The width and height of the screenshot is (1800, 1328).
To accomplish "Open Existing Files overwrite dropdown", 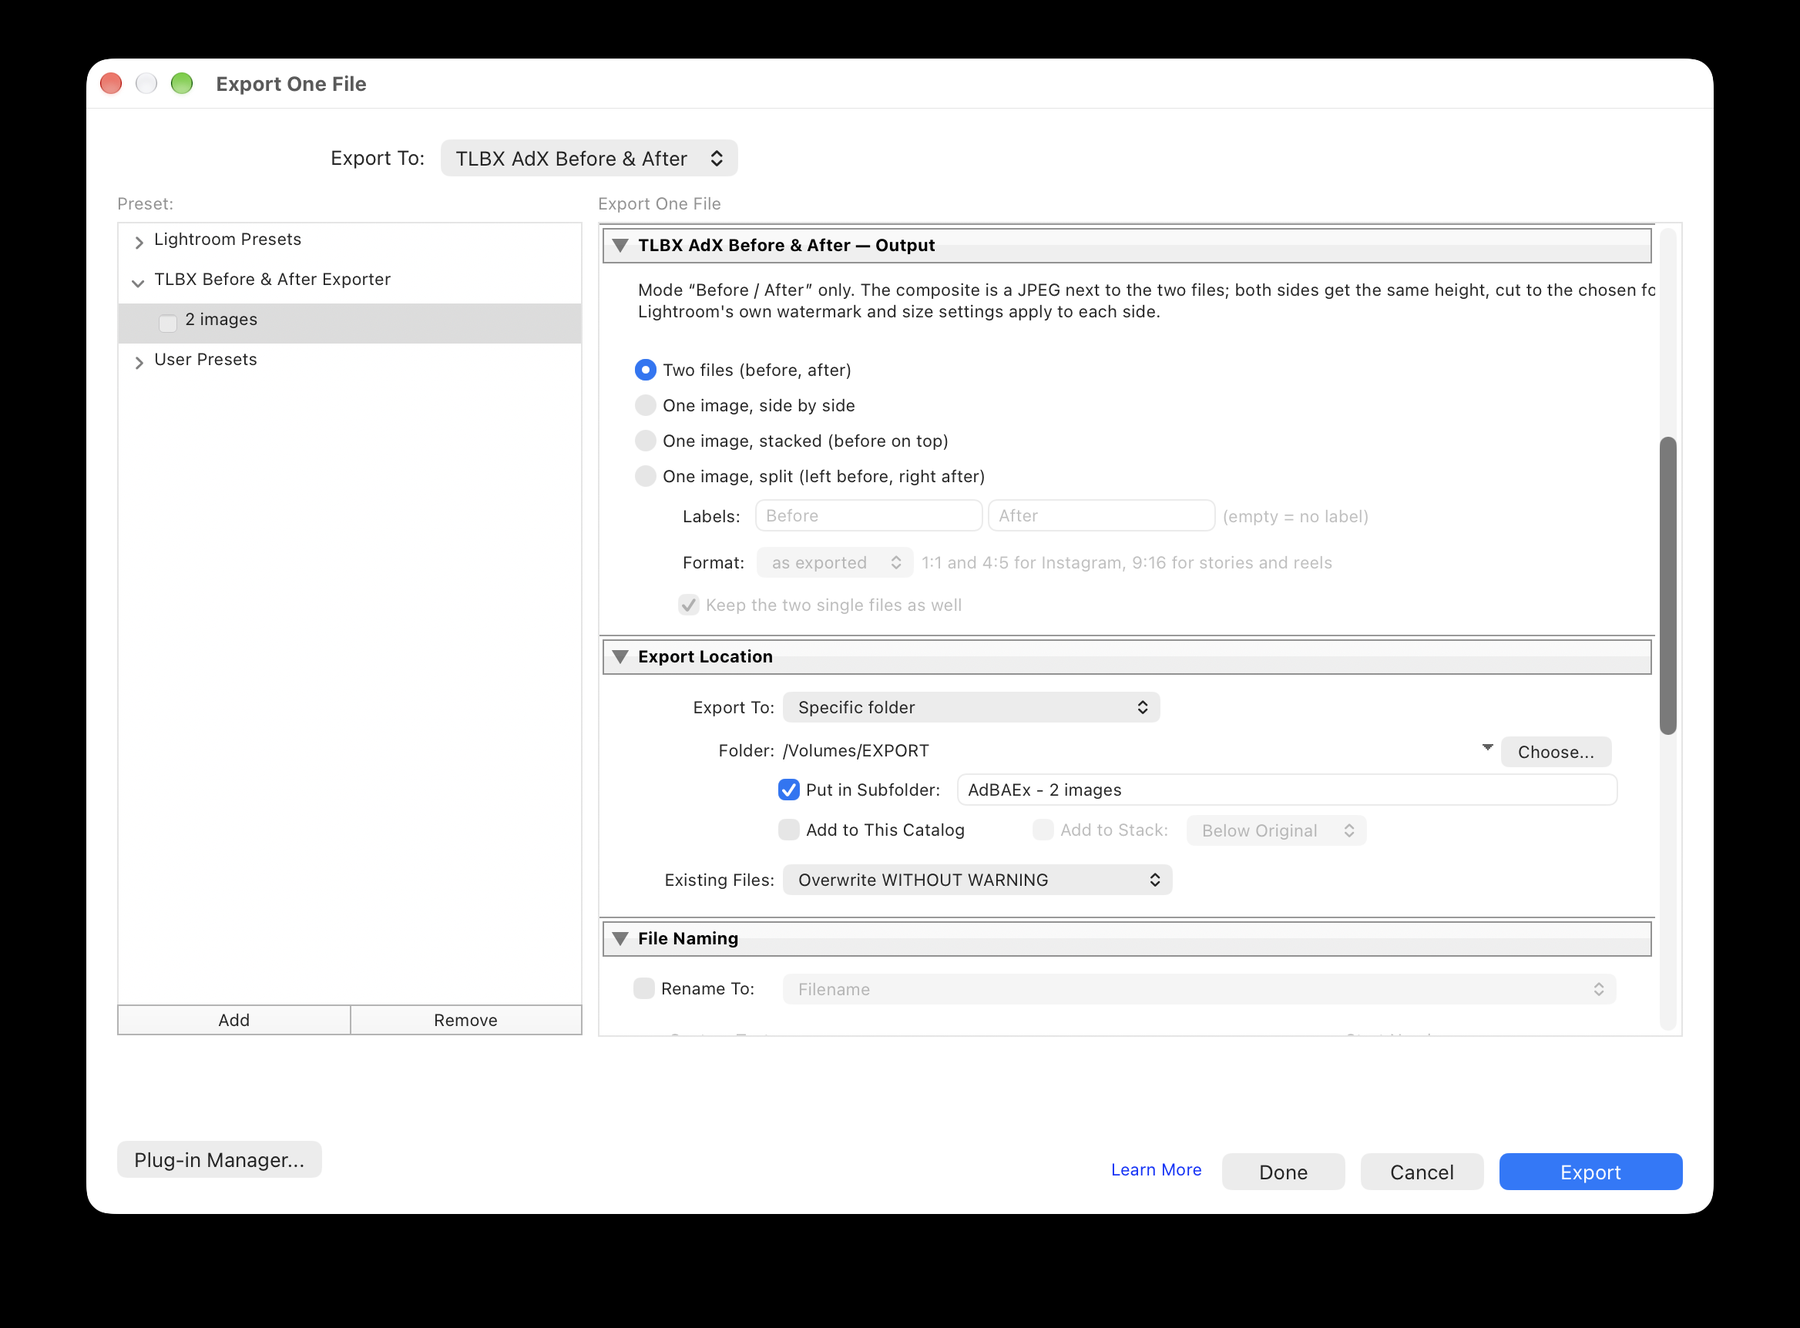I will [977, 880].
